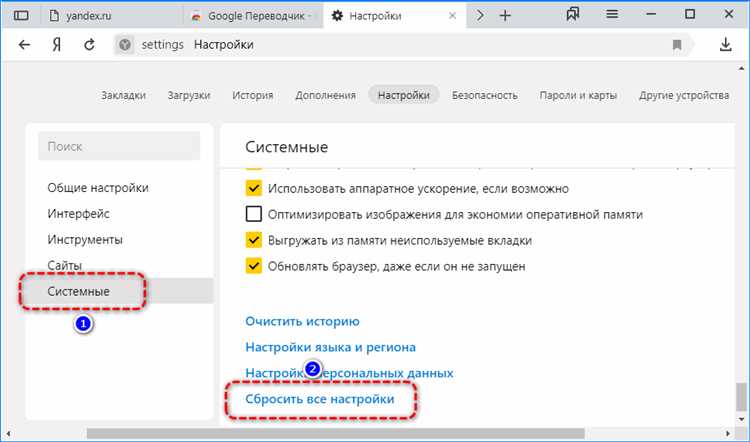Viewport: 750px width, 442px height.
Task: Uncheck hardware acceleration (аппаратное ускорение) checkbox
Action: (x=254, y=188)
